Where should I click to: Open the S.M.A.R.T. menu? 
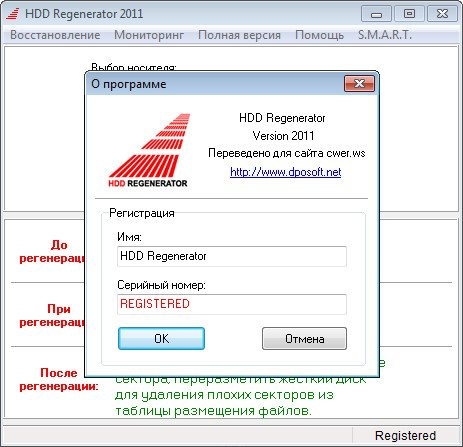click(385, 35)
